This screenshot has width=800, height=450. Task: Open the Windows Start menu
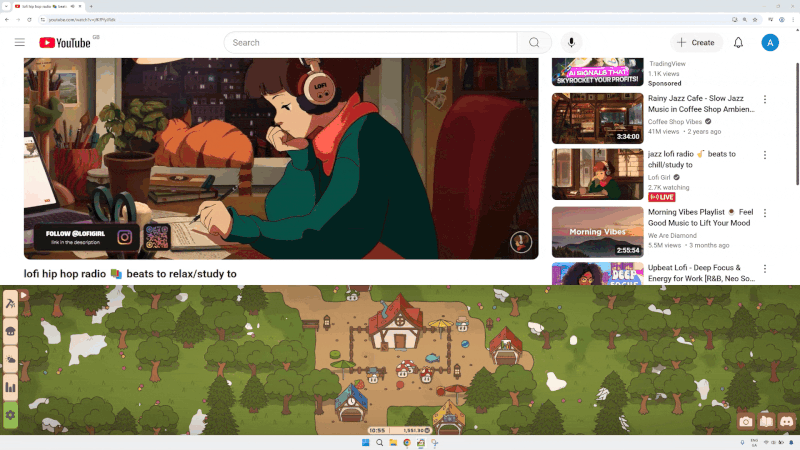pos(365,442)
